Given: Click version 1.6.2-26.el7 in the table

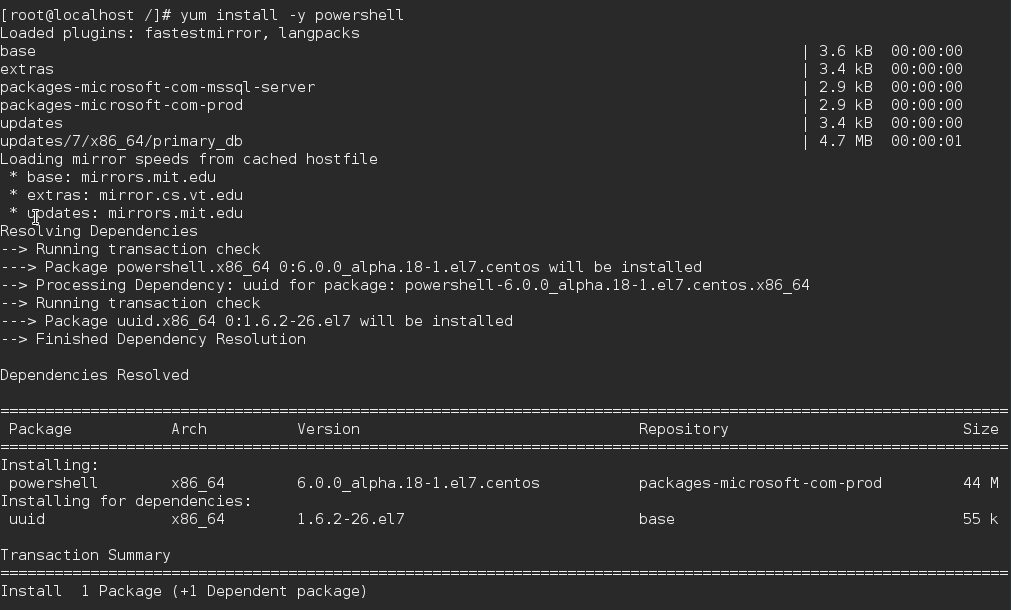Looking at the screenshot, I should pyautogui.click(x=350, y=519).
